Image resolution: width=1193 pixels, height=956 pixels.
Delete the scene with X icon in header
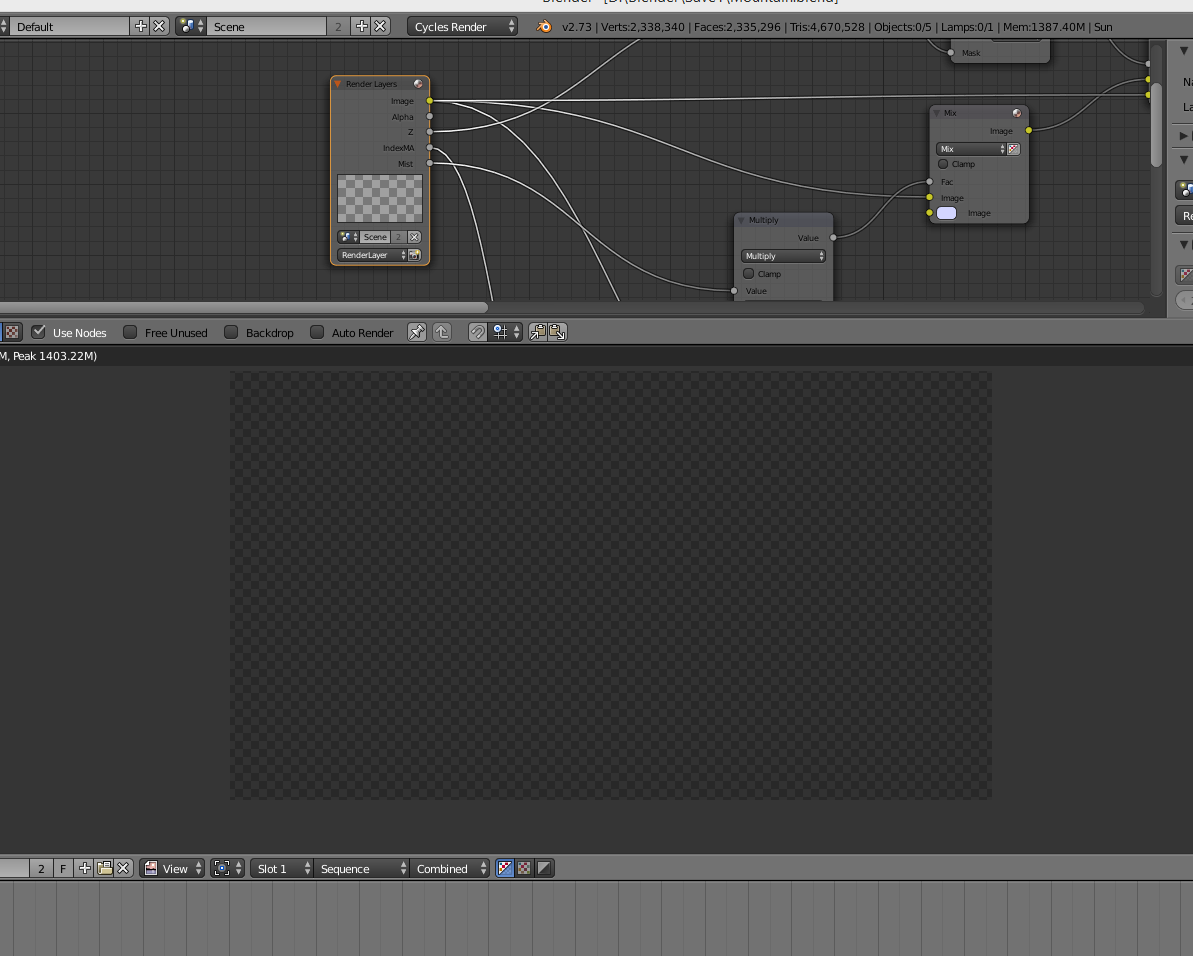(x=380, y=27)
